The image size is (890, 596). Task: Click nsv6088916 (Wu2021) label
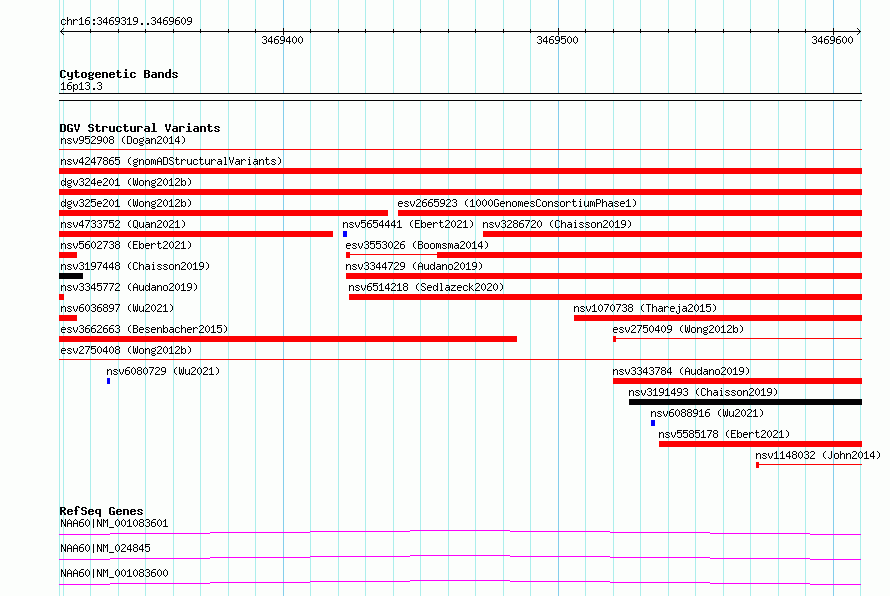click(x=707, y=413)
